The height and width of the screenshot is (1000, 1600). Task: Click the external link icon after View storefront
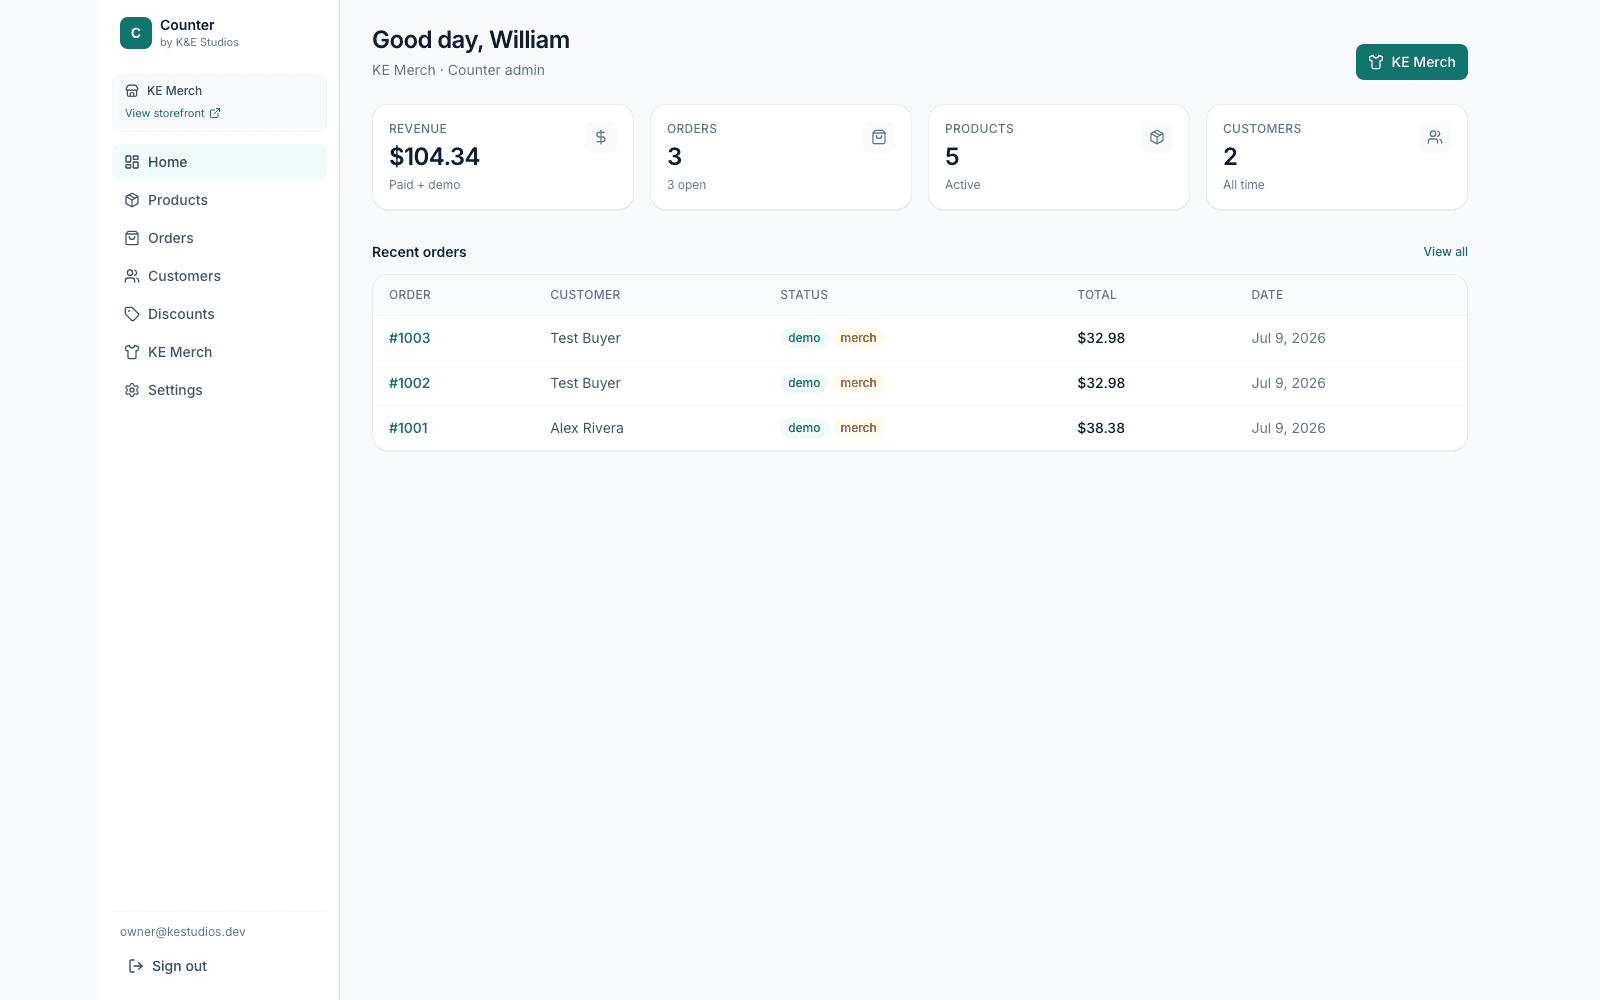[x=215, y=113]
